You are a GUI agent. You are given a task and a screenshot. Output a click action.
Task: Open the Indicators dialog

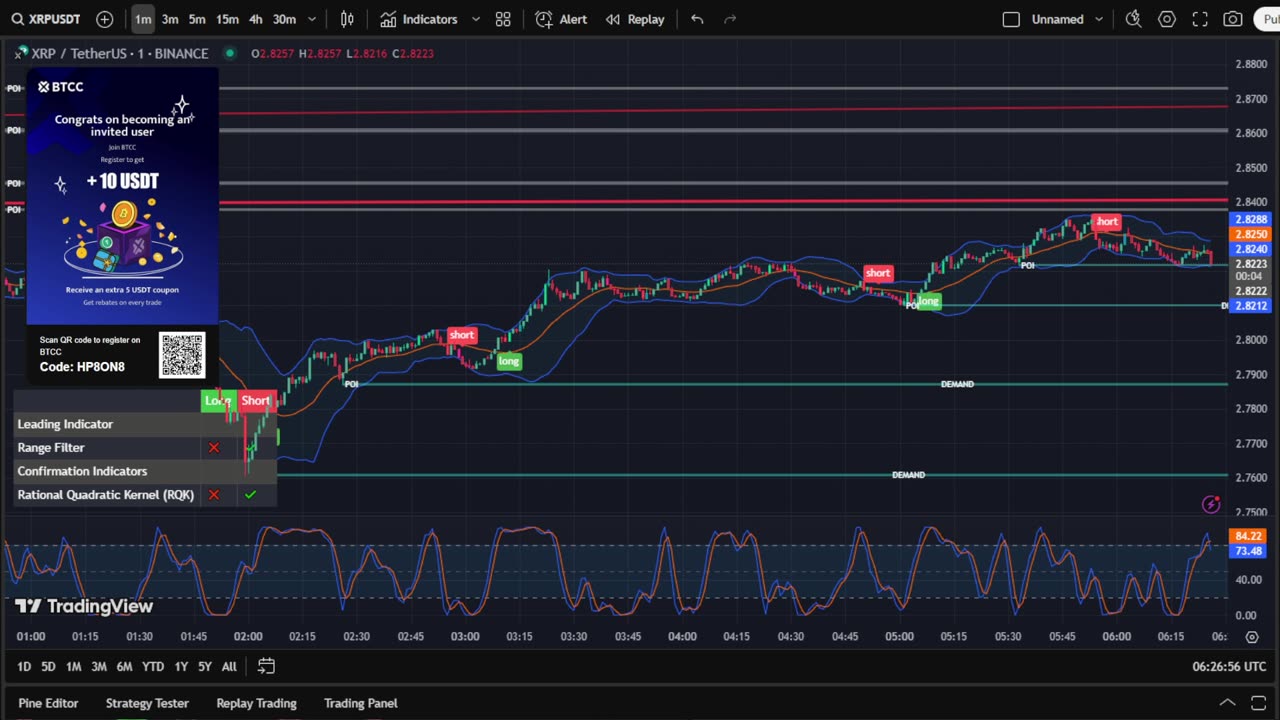[419, 19]
